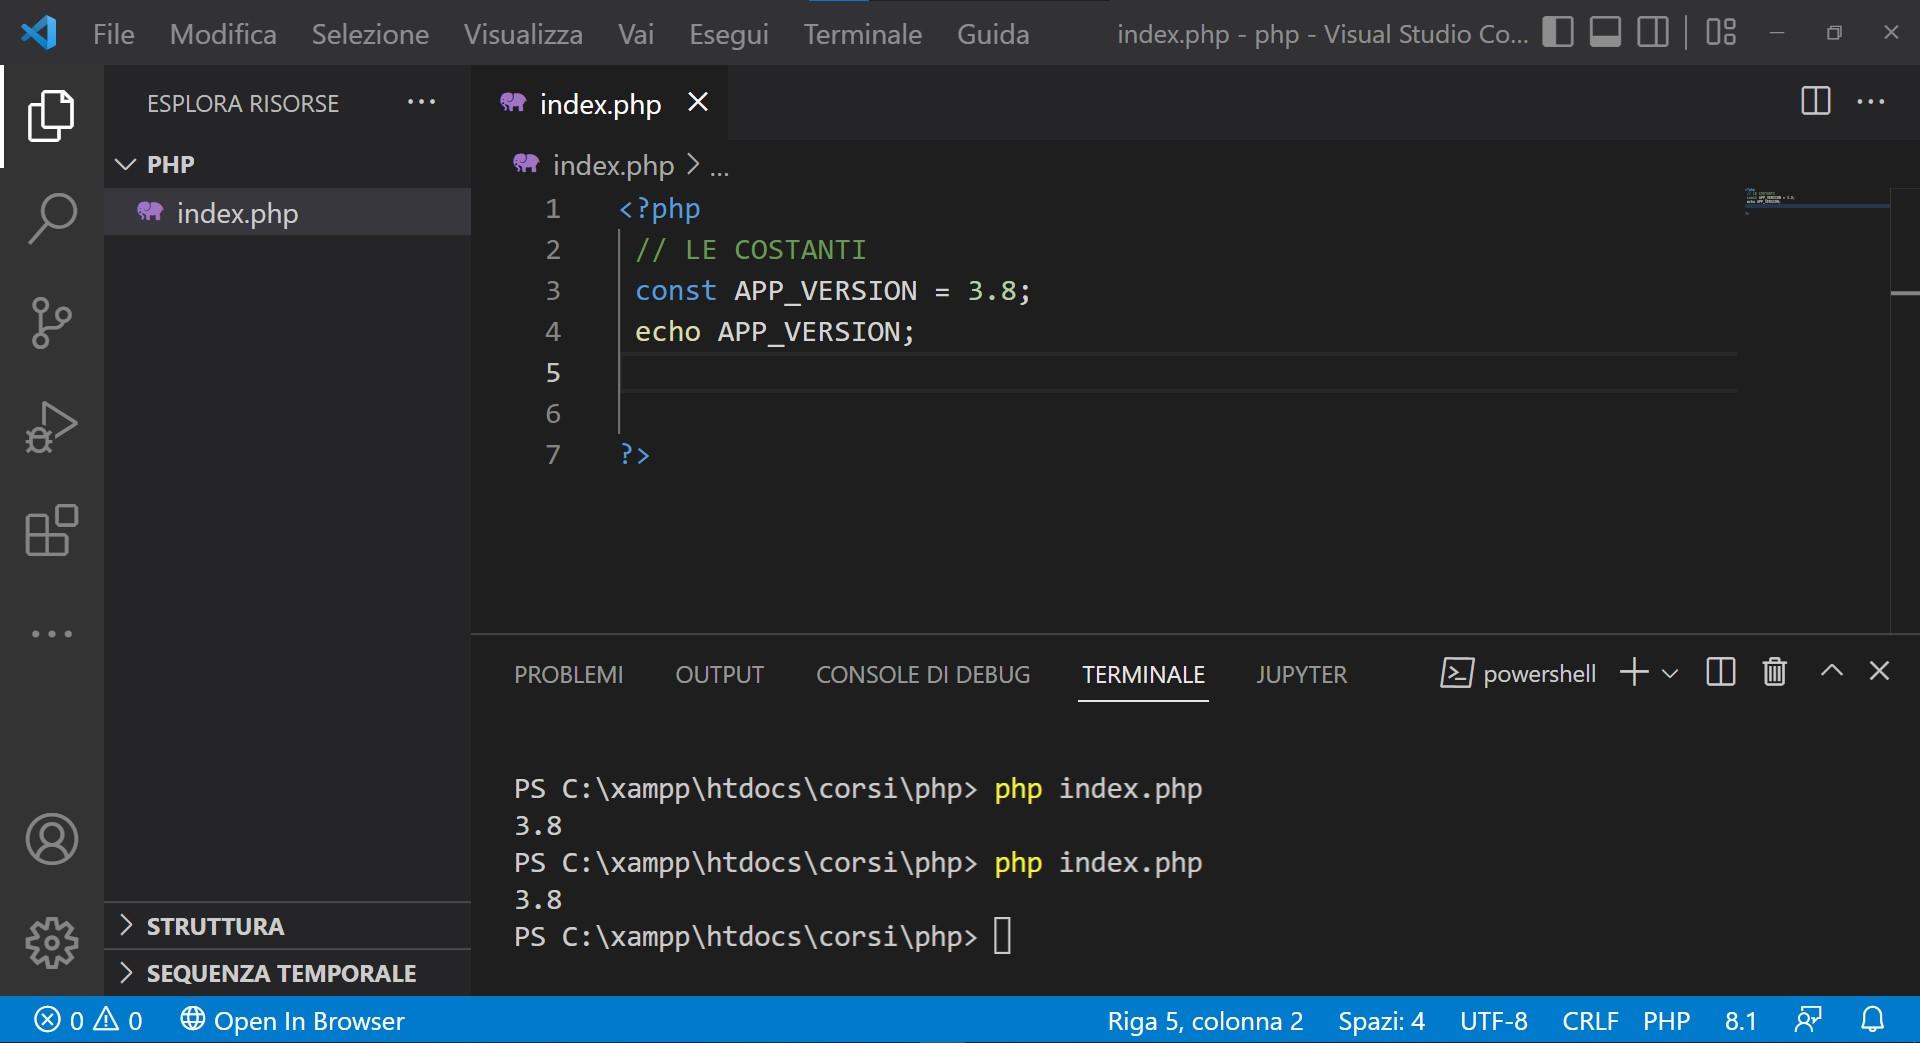Click the PHP version 8.1 indicator
The width and height of the screenshot is (1920, 1043).
tap(1740, 1021)
